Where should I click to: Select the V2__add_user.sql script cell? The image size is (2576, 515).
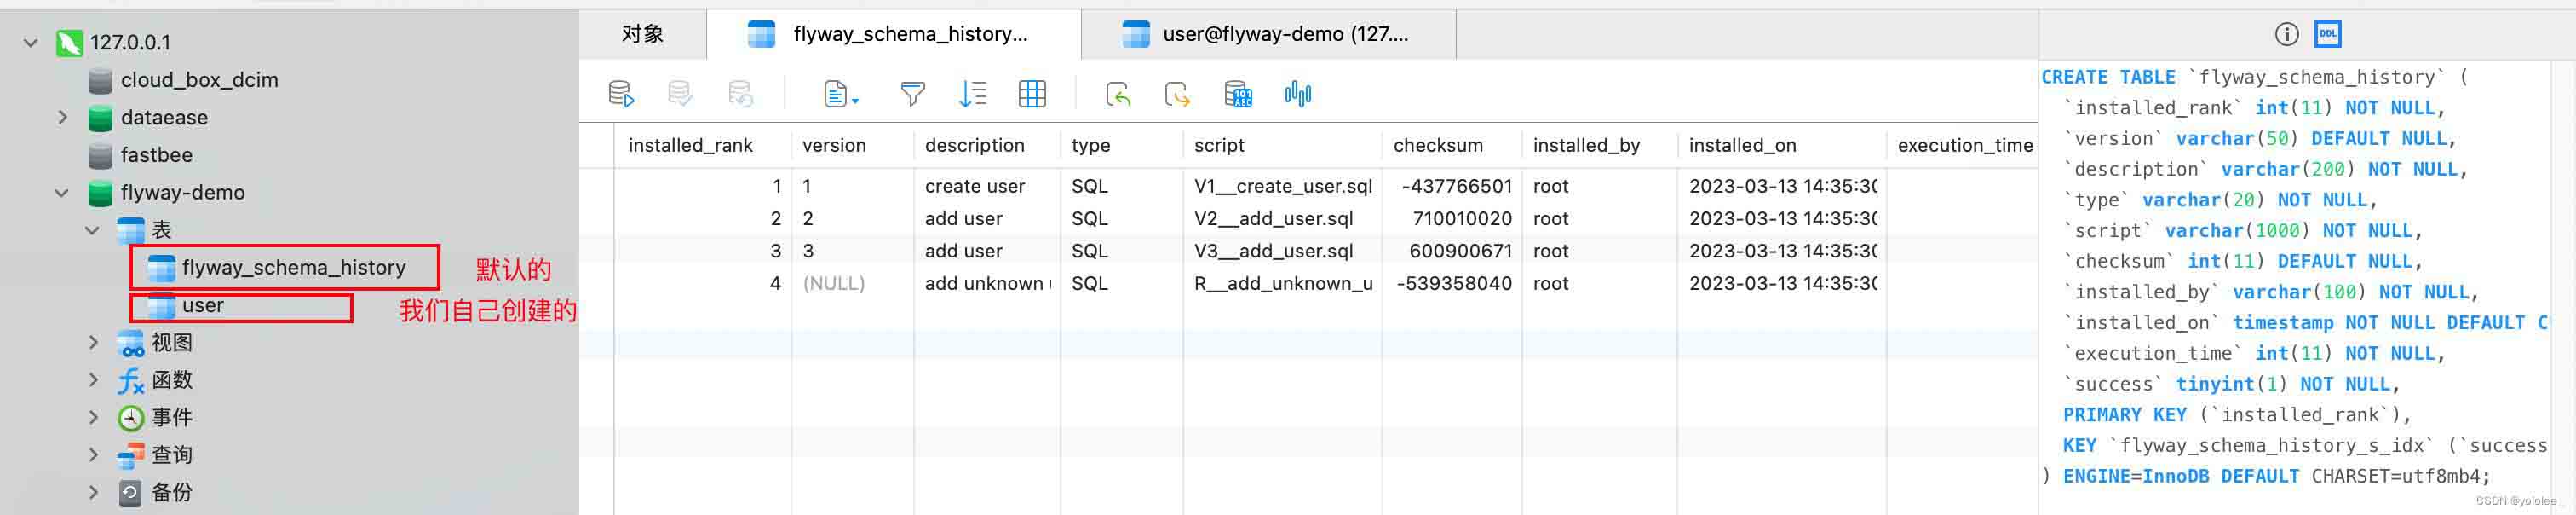(x=1283, y=218)
